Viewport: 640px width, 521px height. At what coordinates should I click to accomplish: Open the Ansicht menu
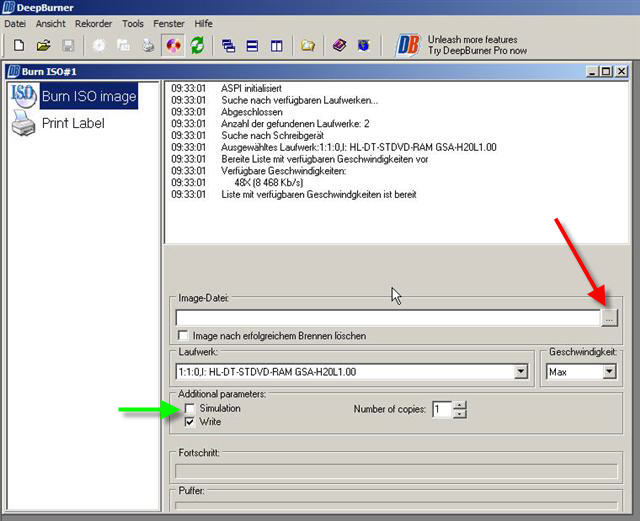[51, 24]
